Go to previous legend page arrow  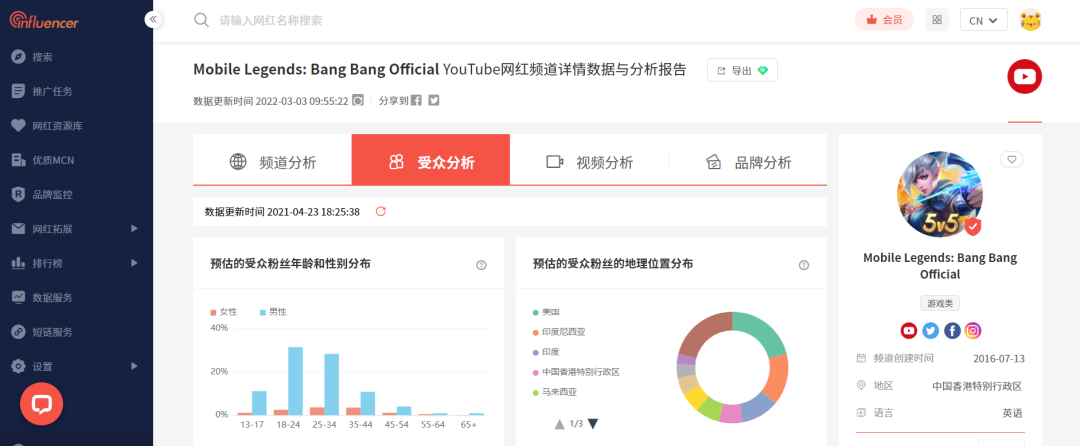[x=560, y=424]
